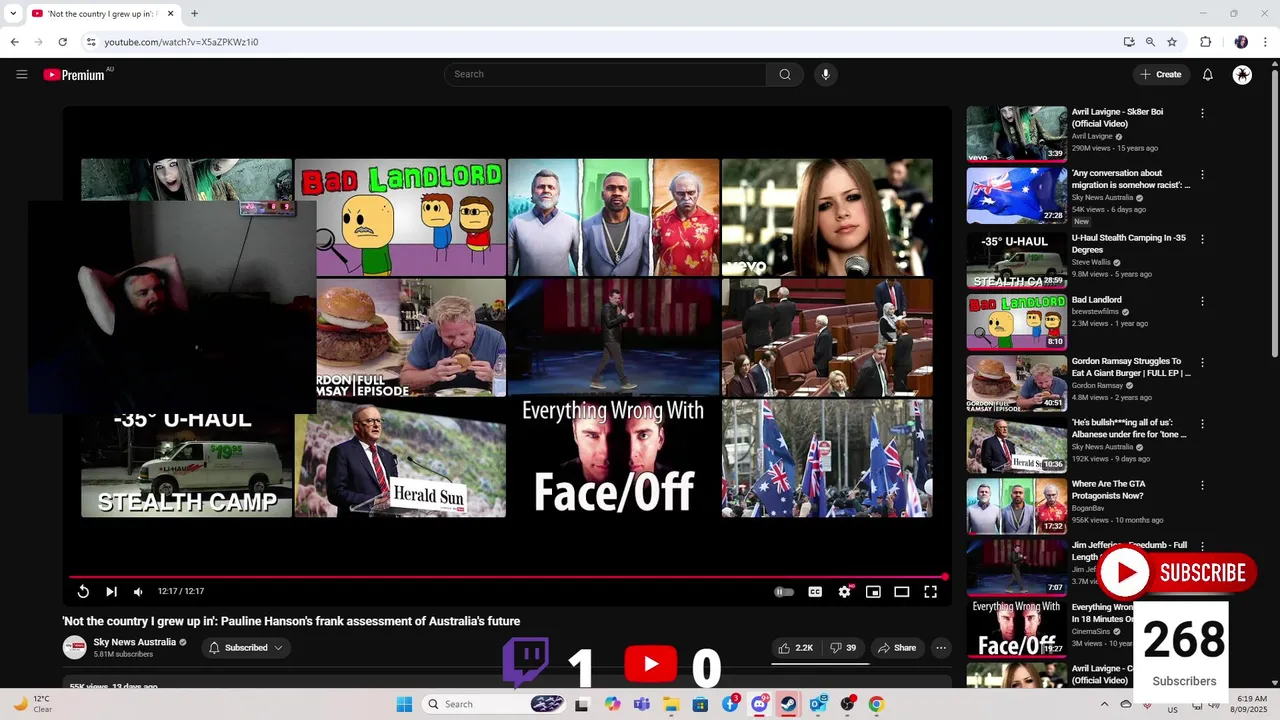This screenshot has width=1280, height=720.
Task: Open the Chrome profile avatar
Action: [1241, 42]
